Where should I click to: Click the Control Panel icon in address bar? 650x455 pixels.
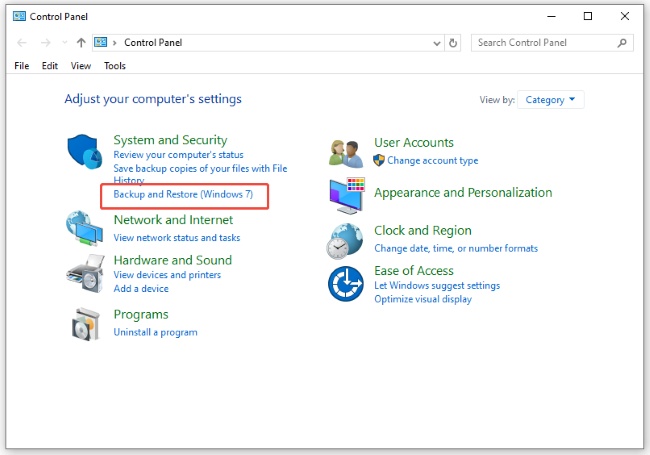tap(101, 42)
